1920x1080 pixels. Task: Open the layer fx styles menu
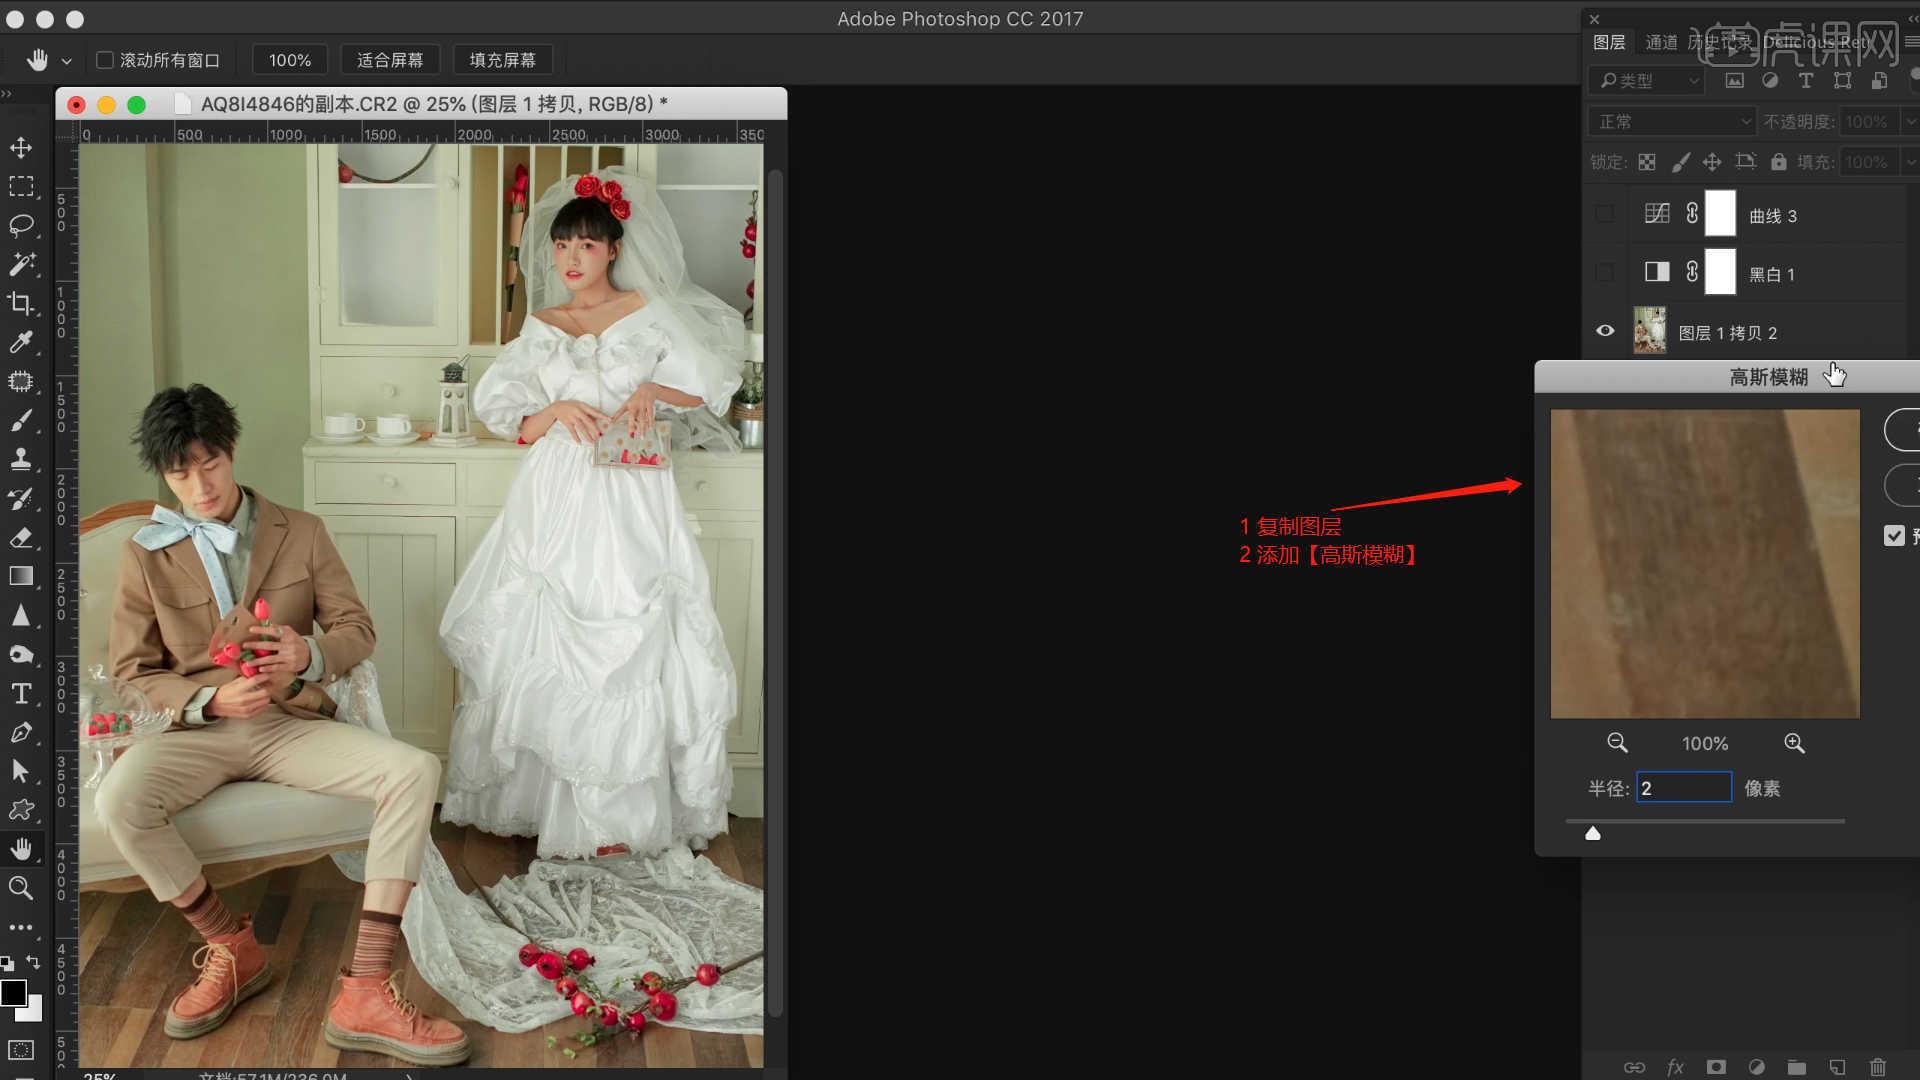[1675, 1067]
